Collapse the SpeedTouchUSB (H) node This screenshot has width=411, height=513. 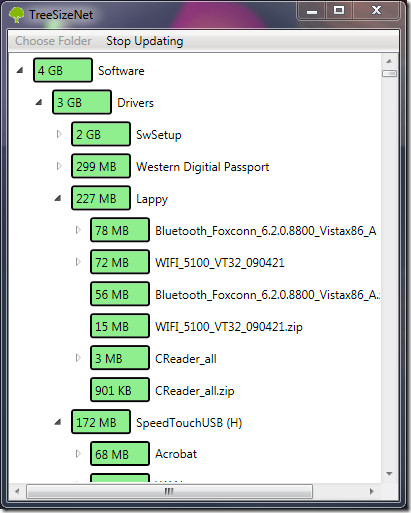tap(58, 422)
